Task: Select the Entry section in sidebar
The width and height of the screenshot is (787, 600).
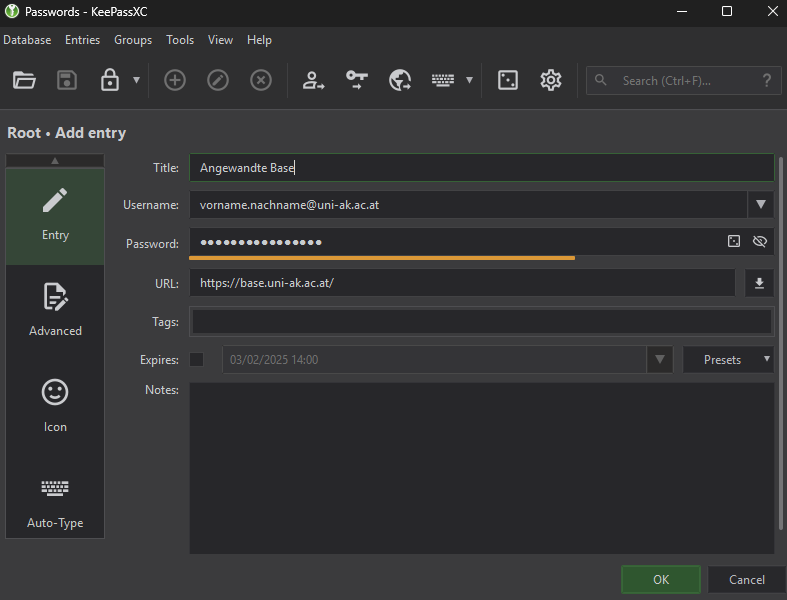Action: pyautogui.click(x=55, y=216)
